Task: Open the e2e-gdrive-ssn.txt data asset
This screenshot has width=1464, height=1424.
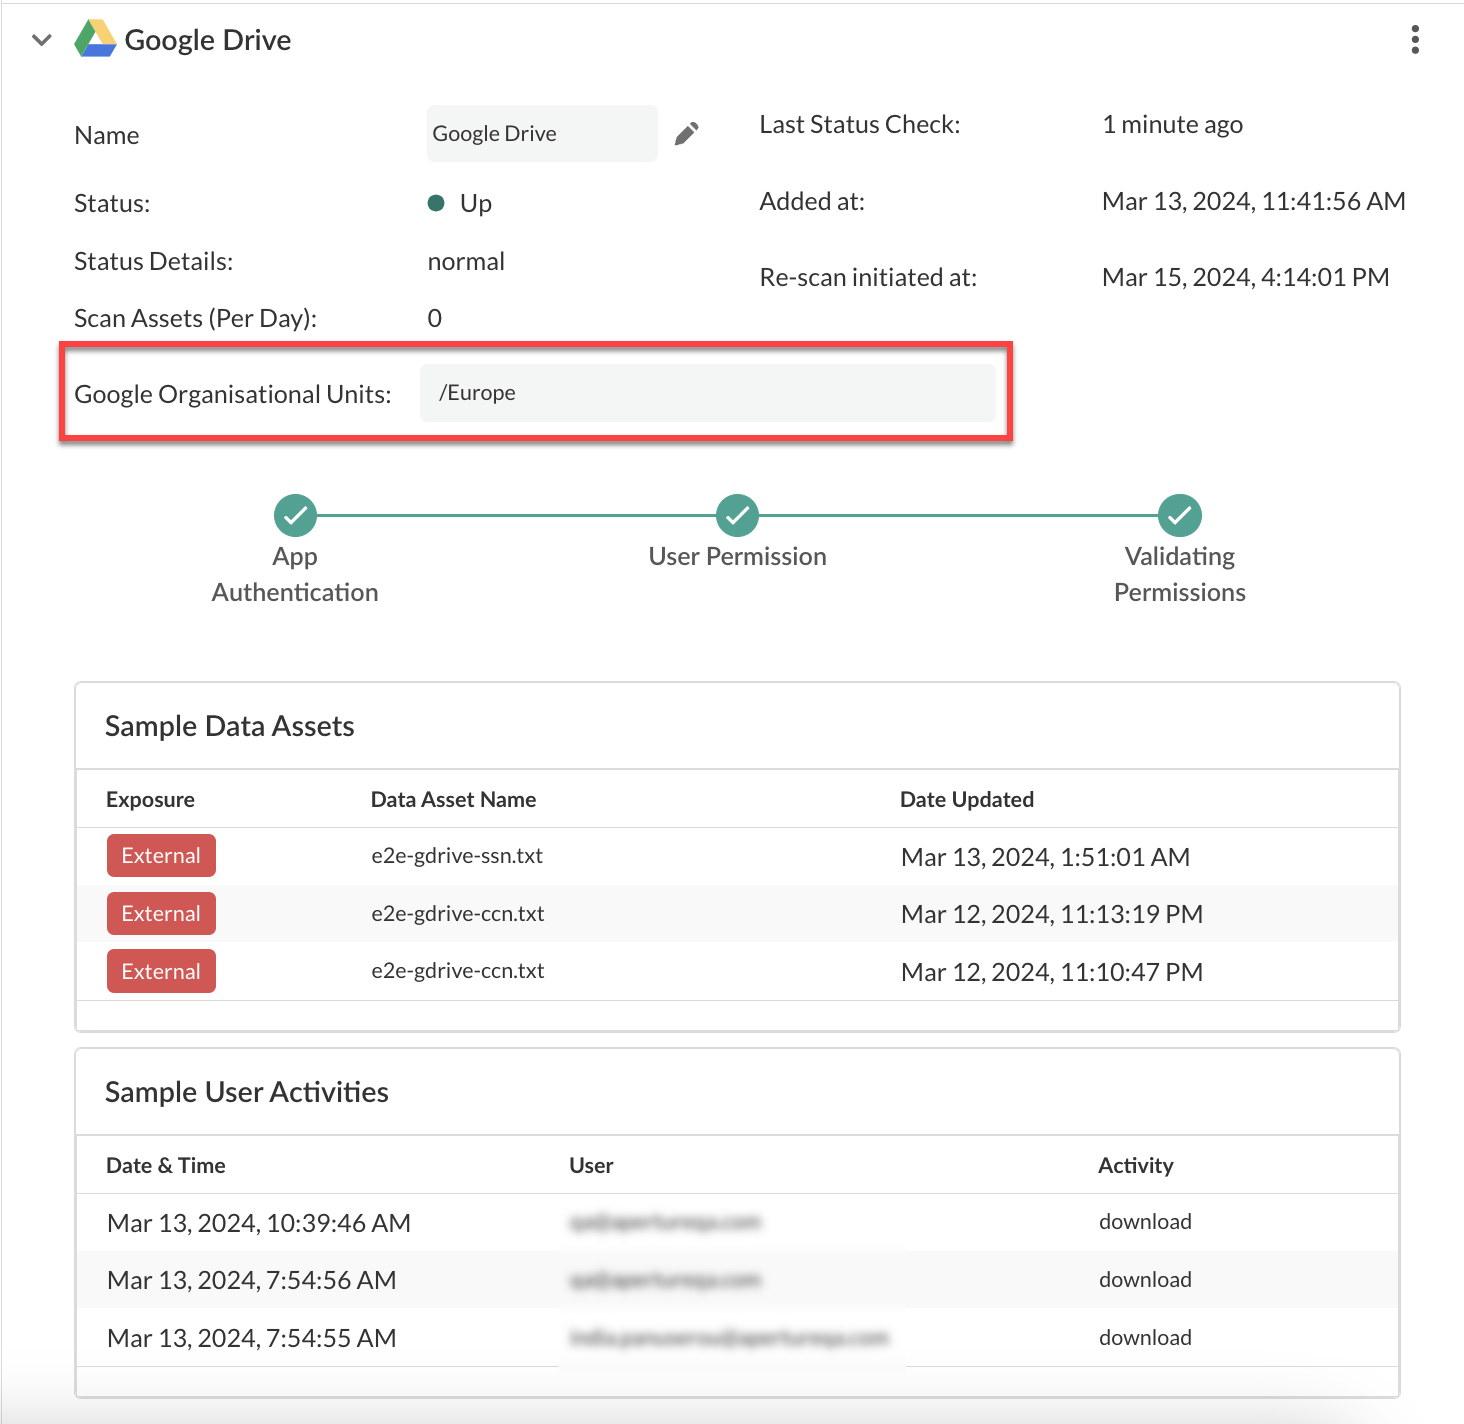Action: tap(457, 856)
